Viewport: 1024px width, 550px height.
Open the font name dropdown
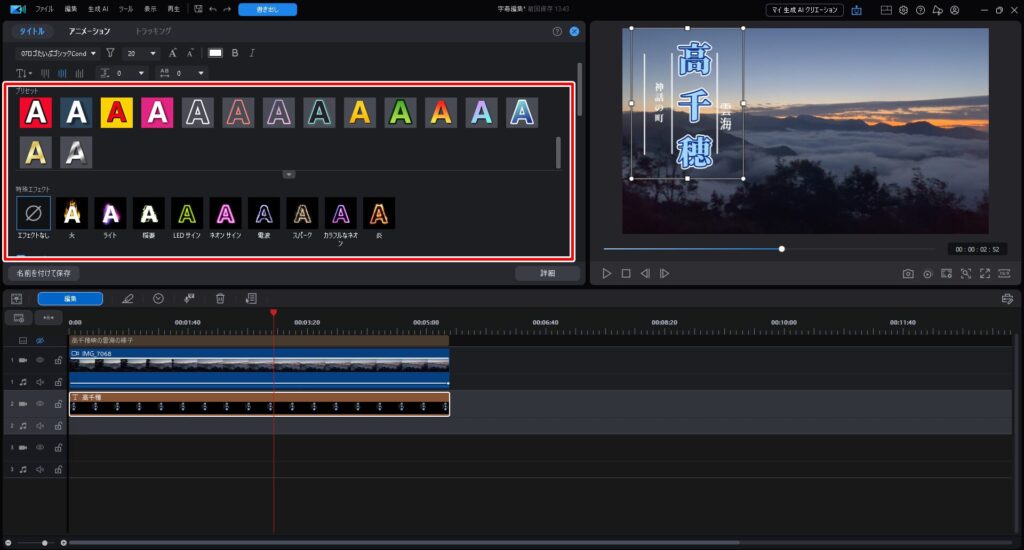(57, 53)
